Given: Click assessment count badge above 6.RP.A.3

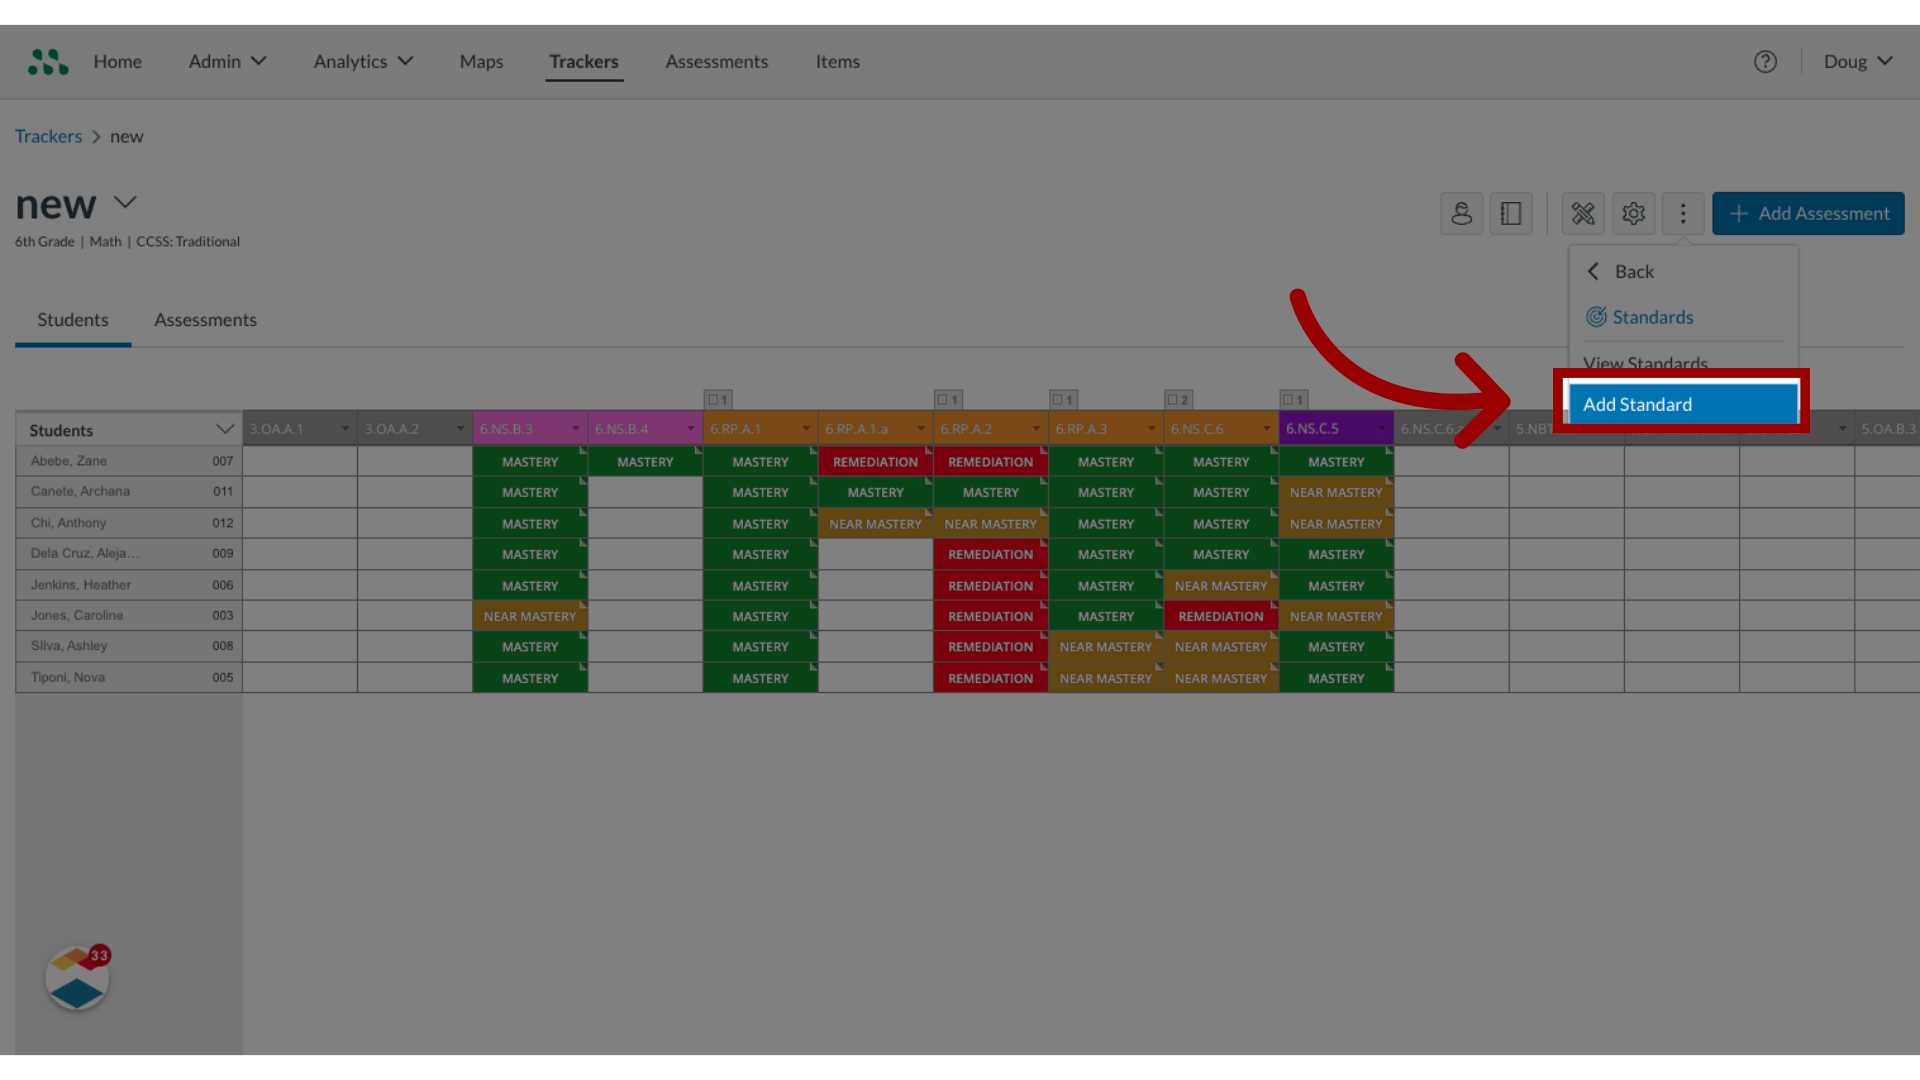Looking at the screenshot, I should (1063, 399).
